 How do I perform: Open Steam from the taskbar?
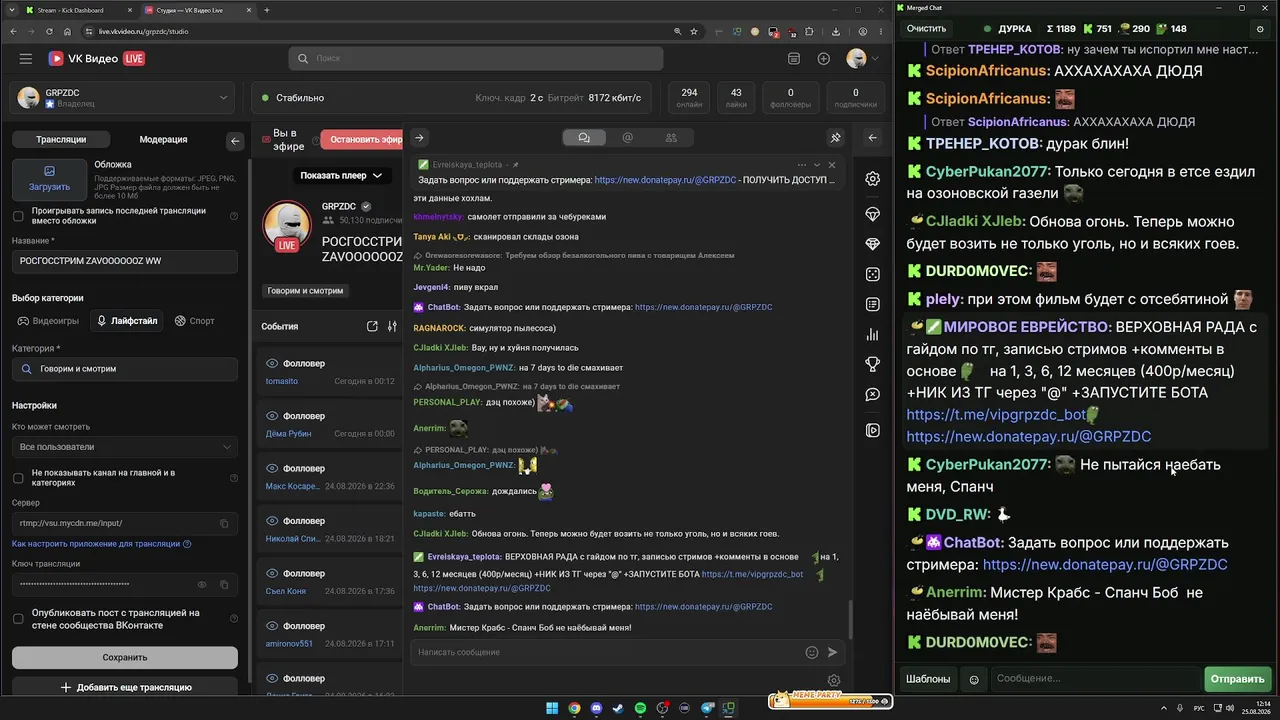coord(618,709)
